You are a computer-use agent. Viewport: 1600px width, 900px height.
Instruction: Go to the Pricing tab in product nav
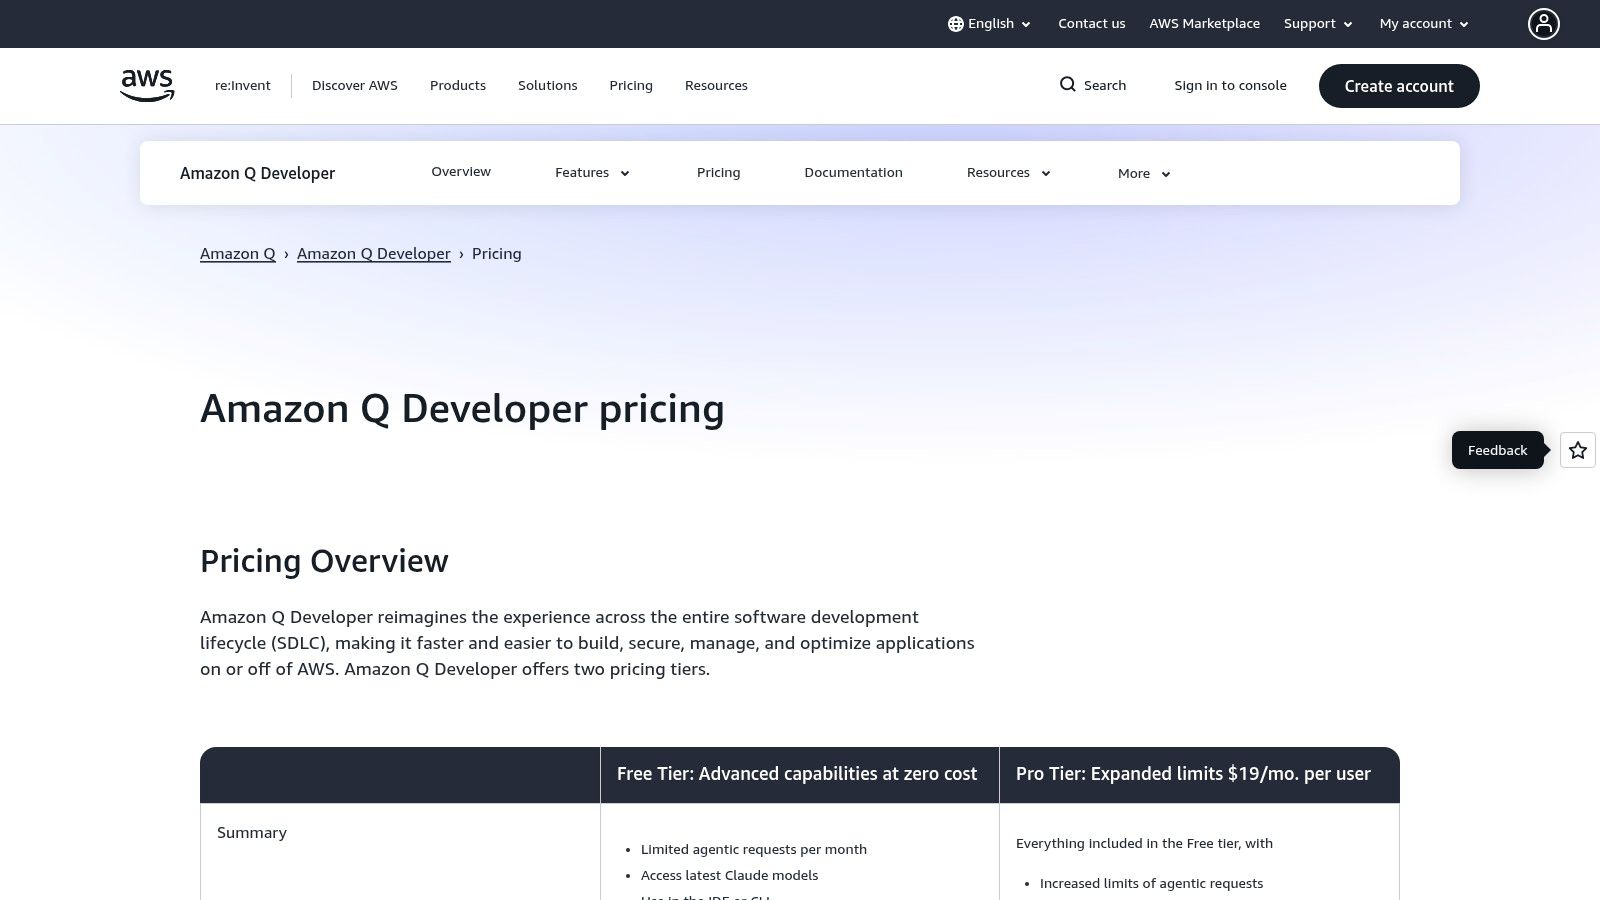click(x=718, y=173)
